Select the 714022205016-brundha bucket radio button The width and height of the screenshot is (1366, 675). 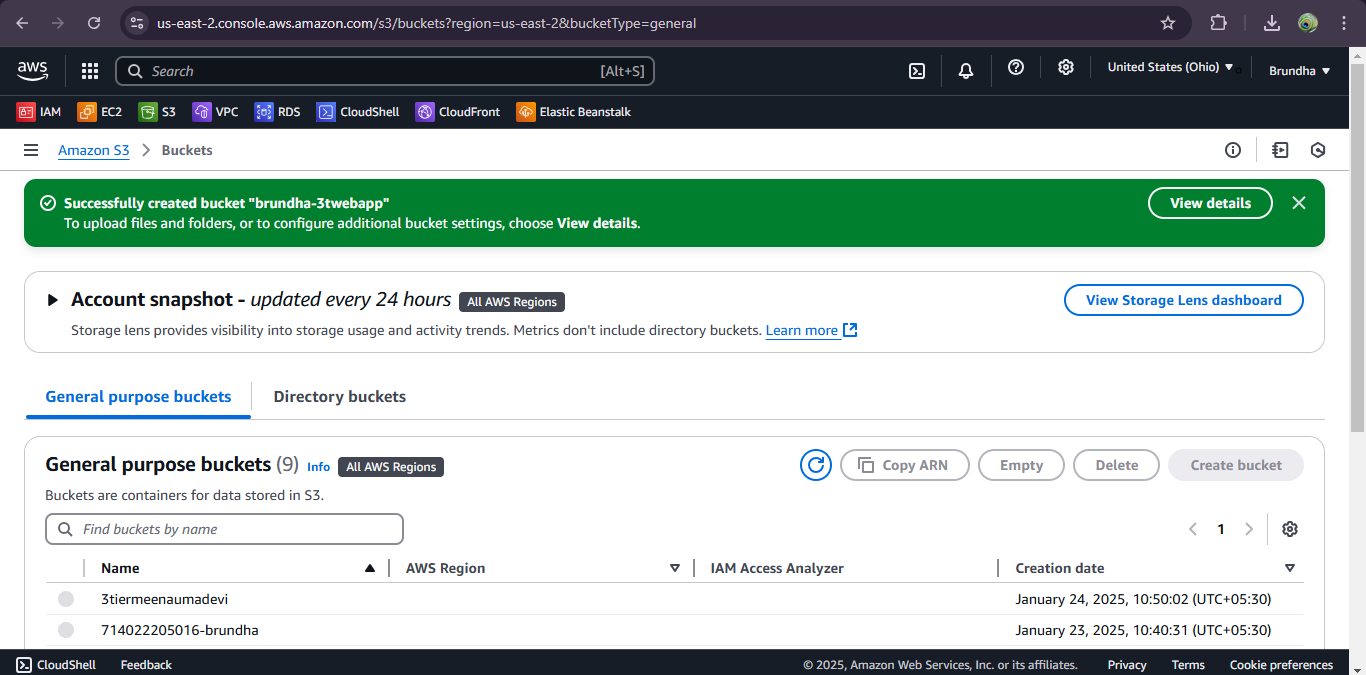pos(66,630)
